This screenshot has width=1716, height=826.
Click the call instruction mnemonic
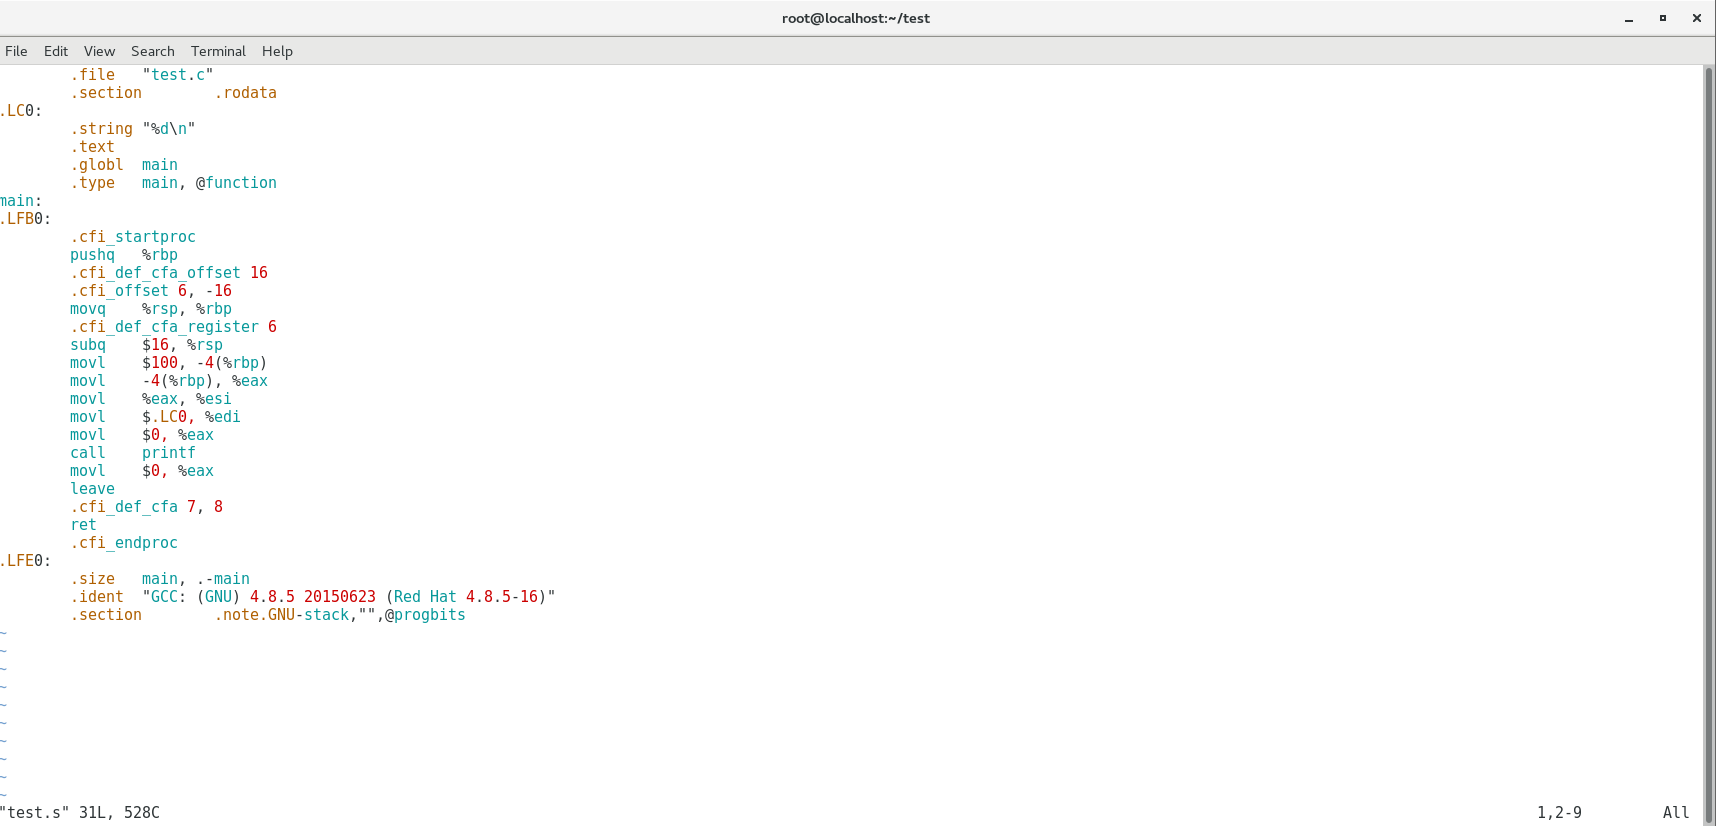(x=88, y=453)
